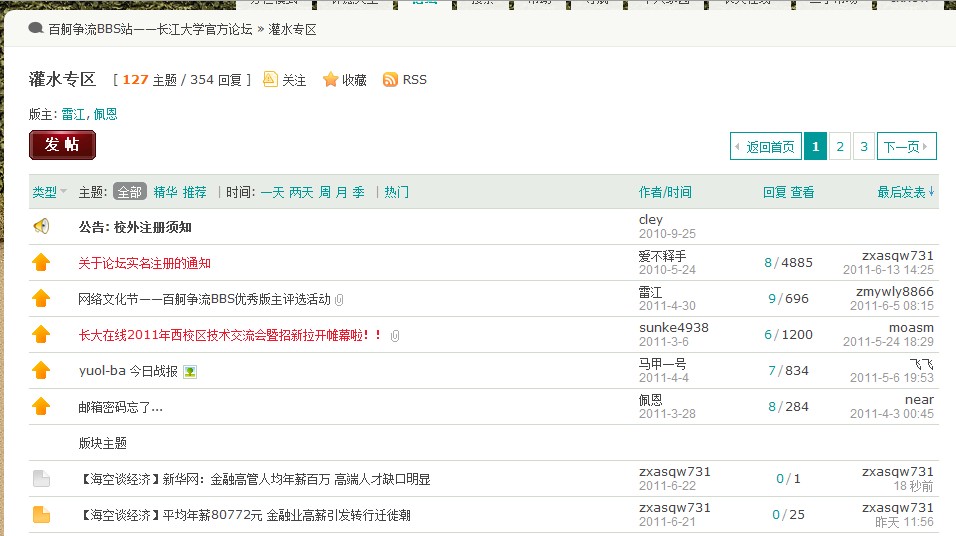956x536 pixels.
Task: Open thread 关于论坛实名注册的通知
Action: tap(144, 263)
